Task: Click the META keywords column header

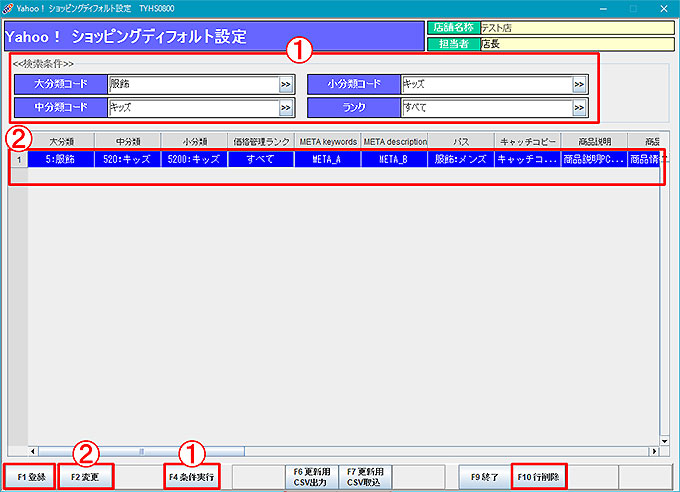Action: click(328, 141)
